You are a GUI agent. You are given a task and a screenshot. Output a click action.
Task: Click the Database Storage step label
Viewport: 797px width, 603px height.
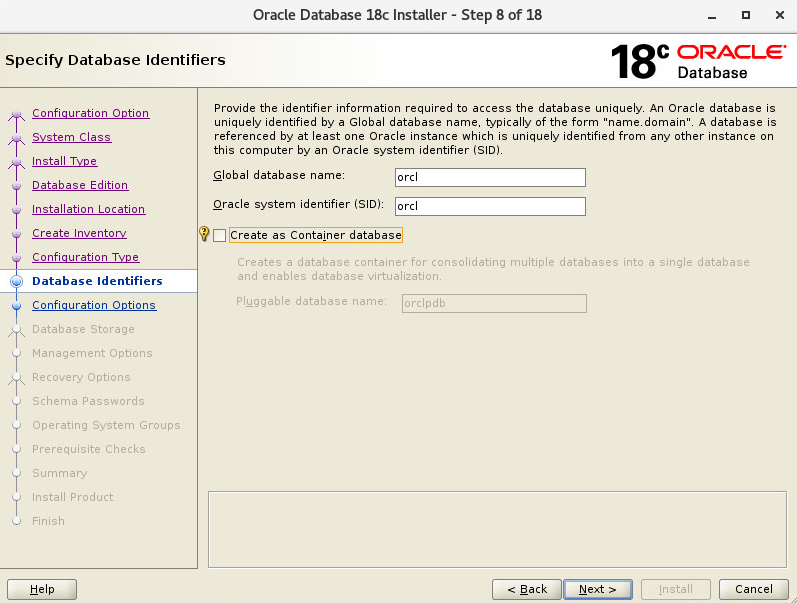tap(83, 329)
